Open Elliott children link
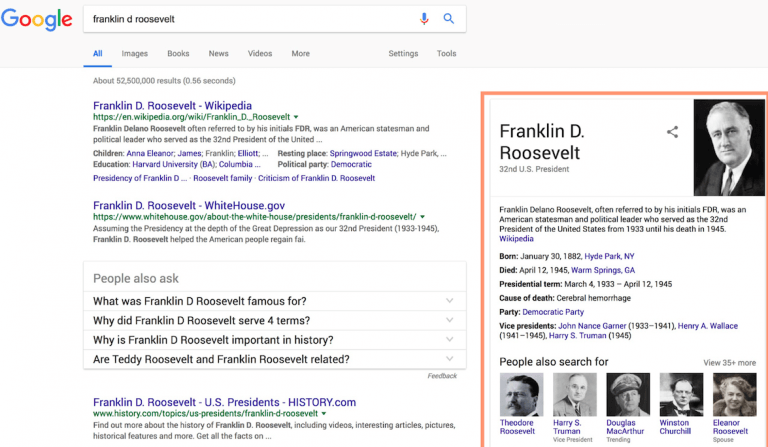The width and height of the screenshot is (768, 447). [248, 153]
